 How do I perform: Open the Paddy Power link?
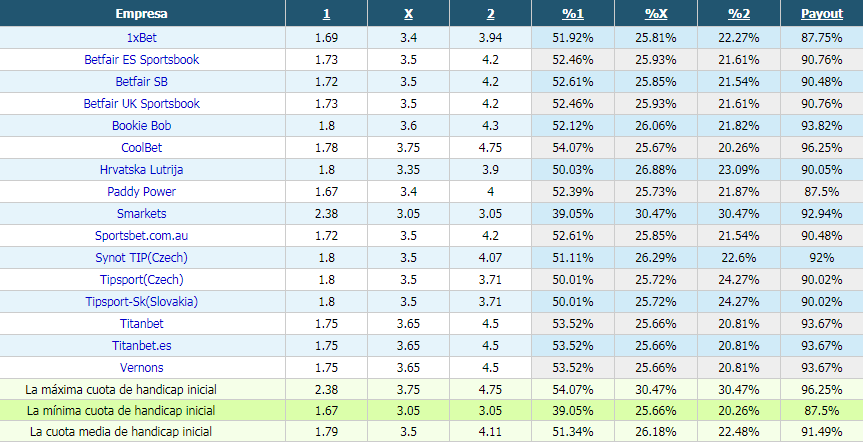click(141, 192)
